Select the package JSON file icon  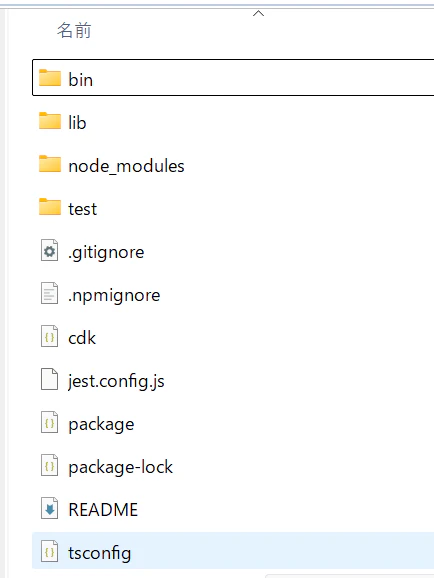(x=49, y=422)
